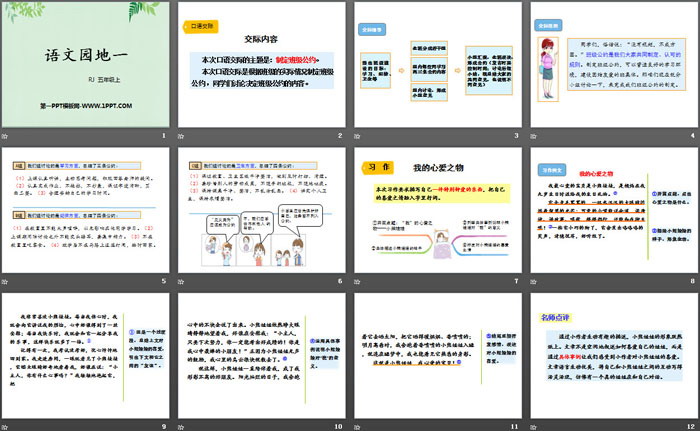Click the blue 习作例文 tag on slide 8
Screen dimensions: 700x431
552,170
